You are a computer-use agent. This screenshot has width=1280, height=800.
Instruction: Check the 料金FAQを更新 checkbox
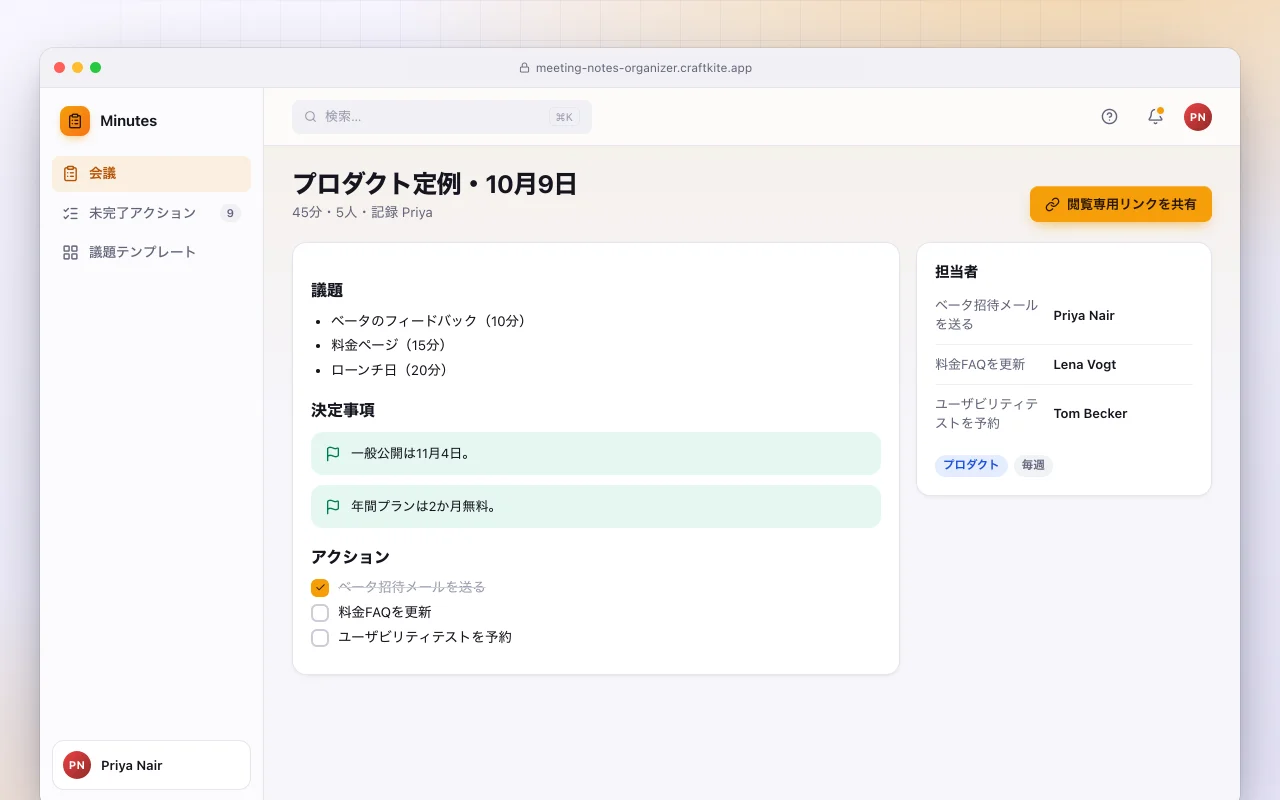[320, 612]
